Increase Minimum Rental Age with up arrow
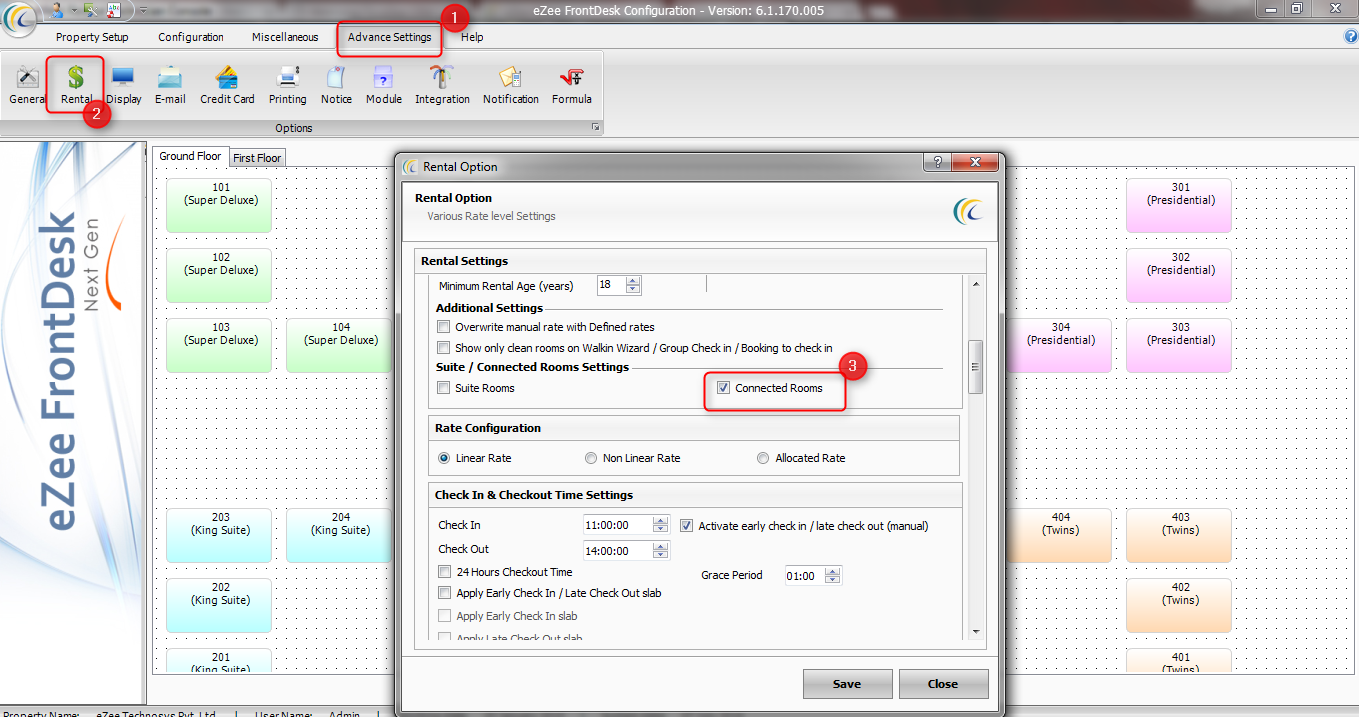Screen dimensions: 1359x717 [x=633, y=281]
